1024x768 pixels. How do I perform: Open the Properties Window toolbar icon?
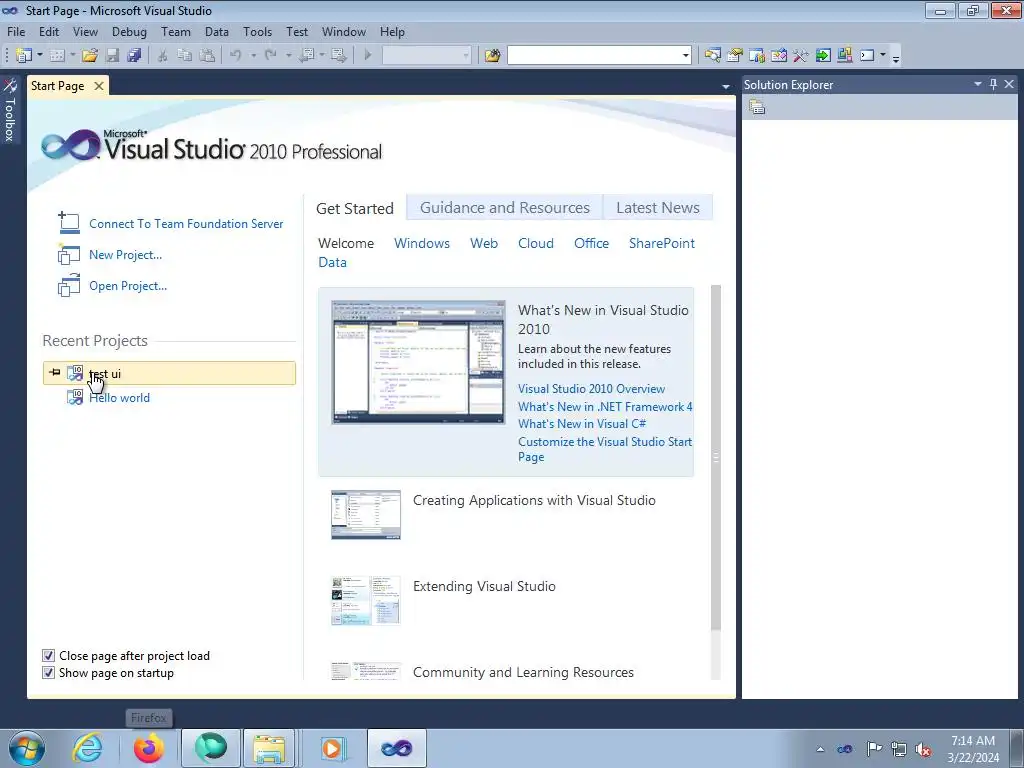click(735, 56)
